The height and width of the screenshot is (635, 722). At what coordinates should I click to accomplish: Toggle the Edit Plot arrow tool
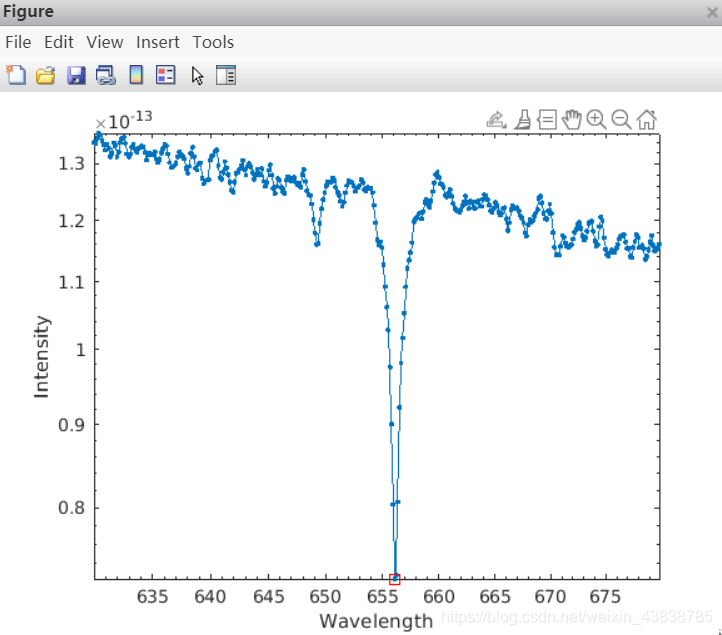pos(197,75)
